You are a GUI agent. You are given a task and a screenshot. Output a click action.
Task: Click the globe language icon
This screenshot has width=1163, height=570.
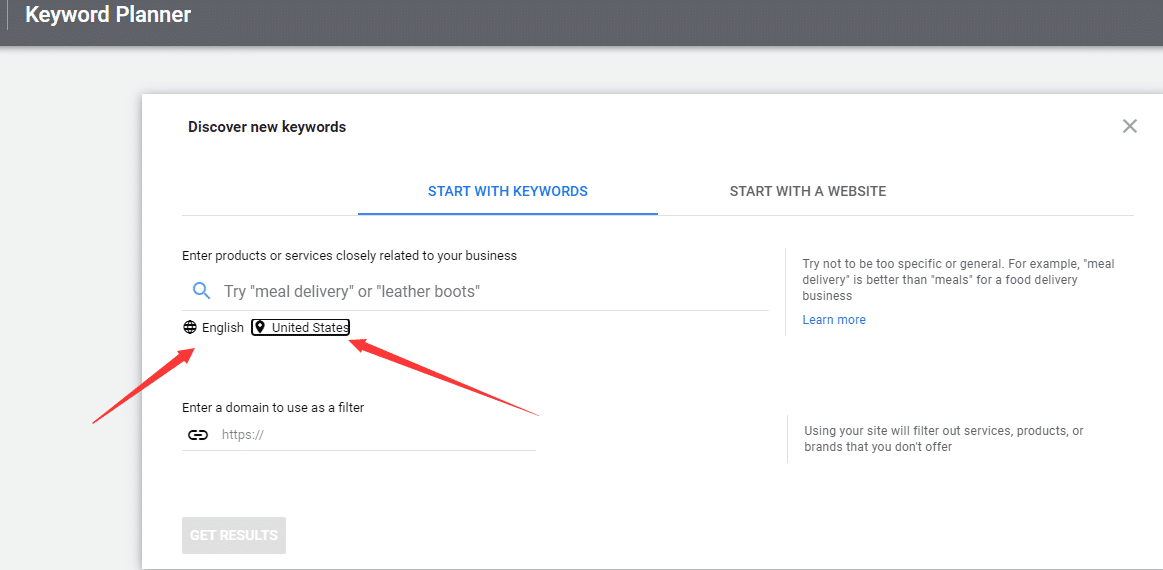pos(190,327)
